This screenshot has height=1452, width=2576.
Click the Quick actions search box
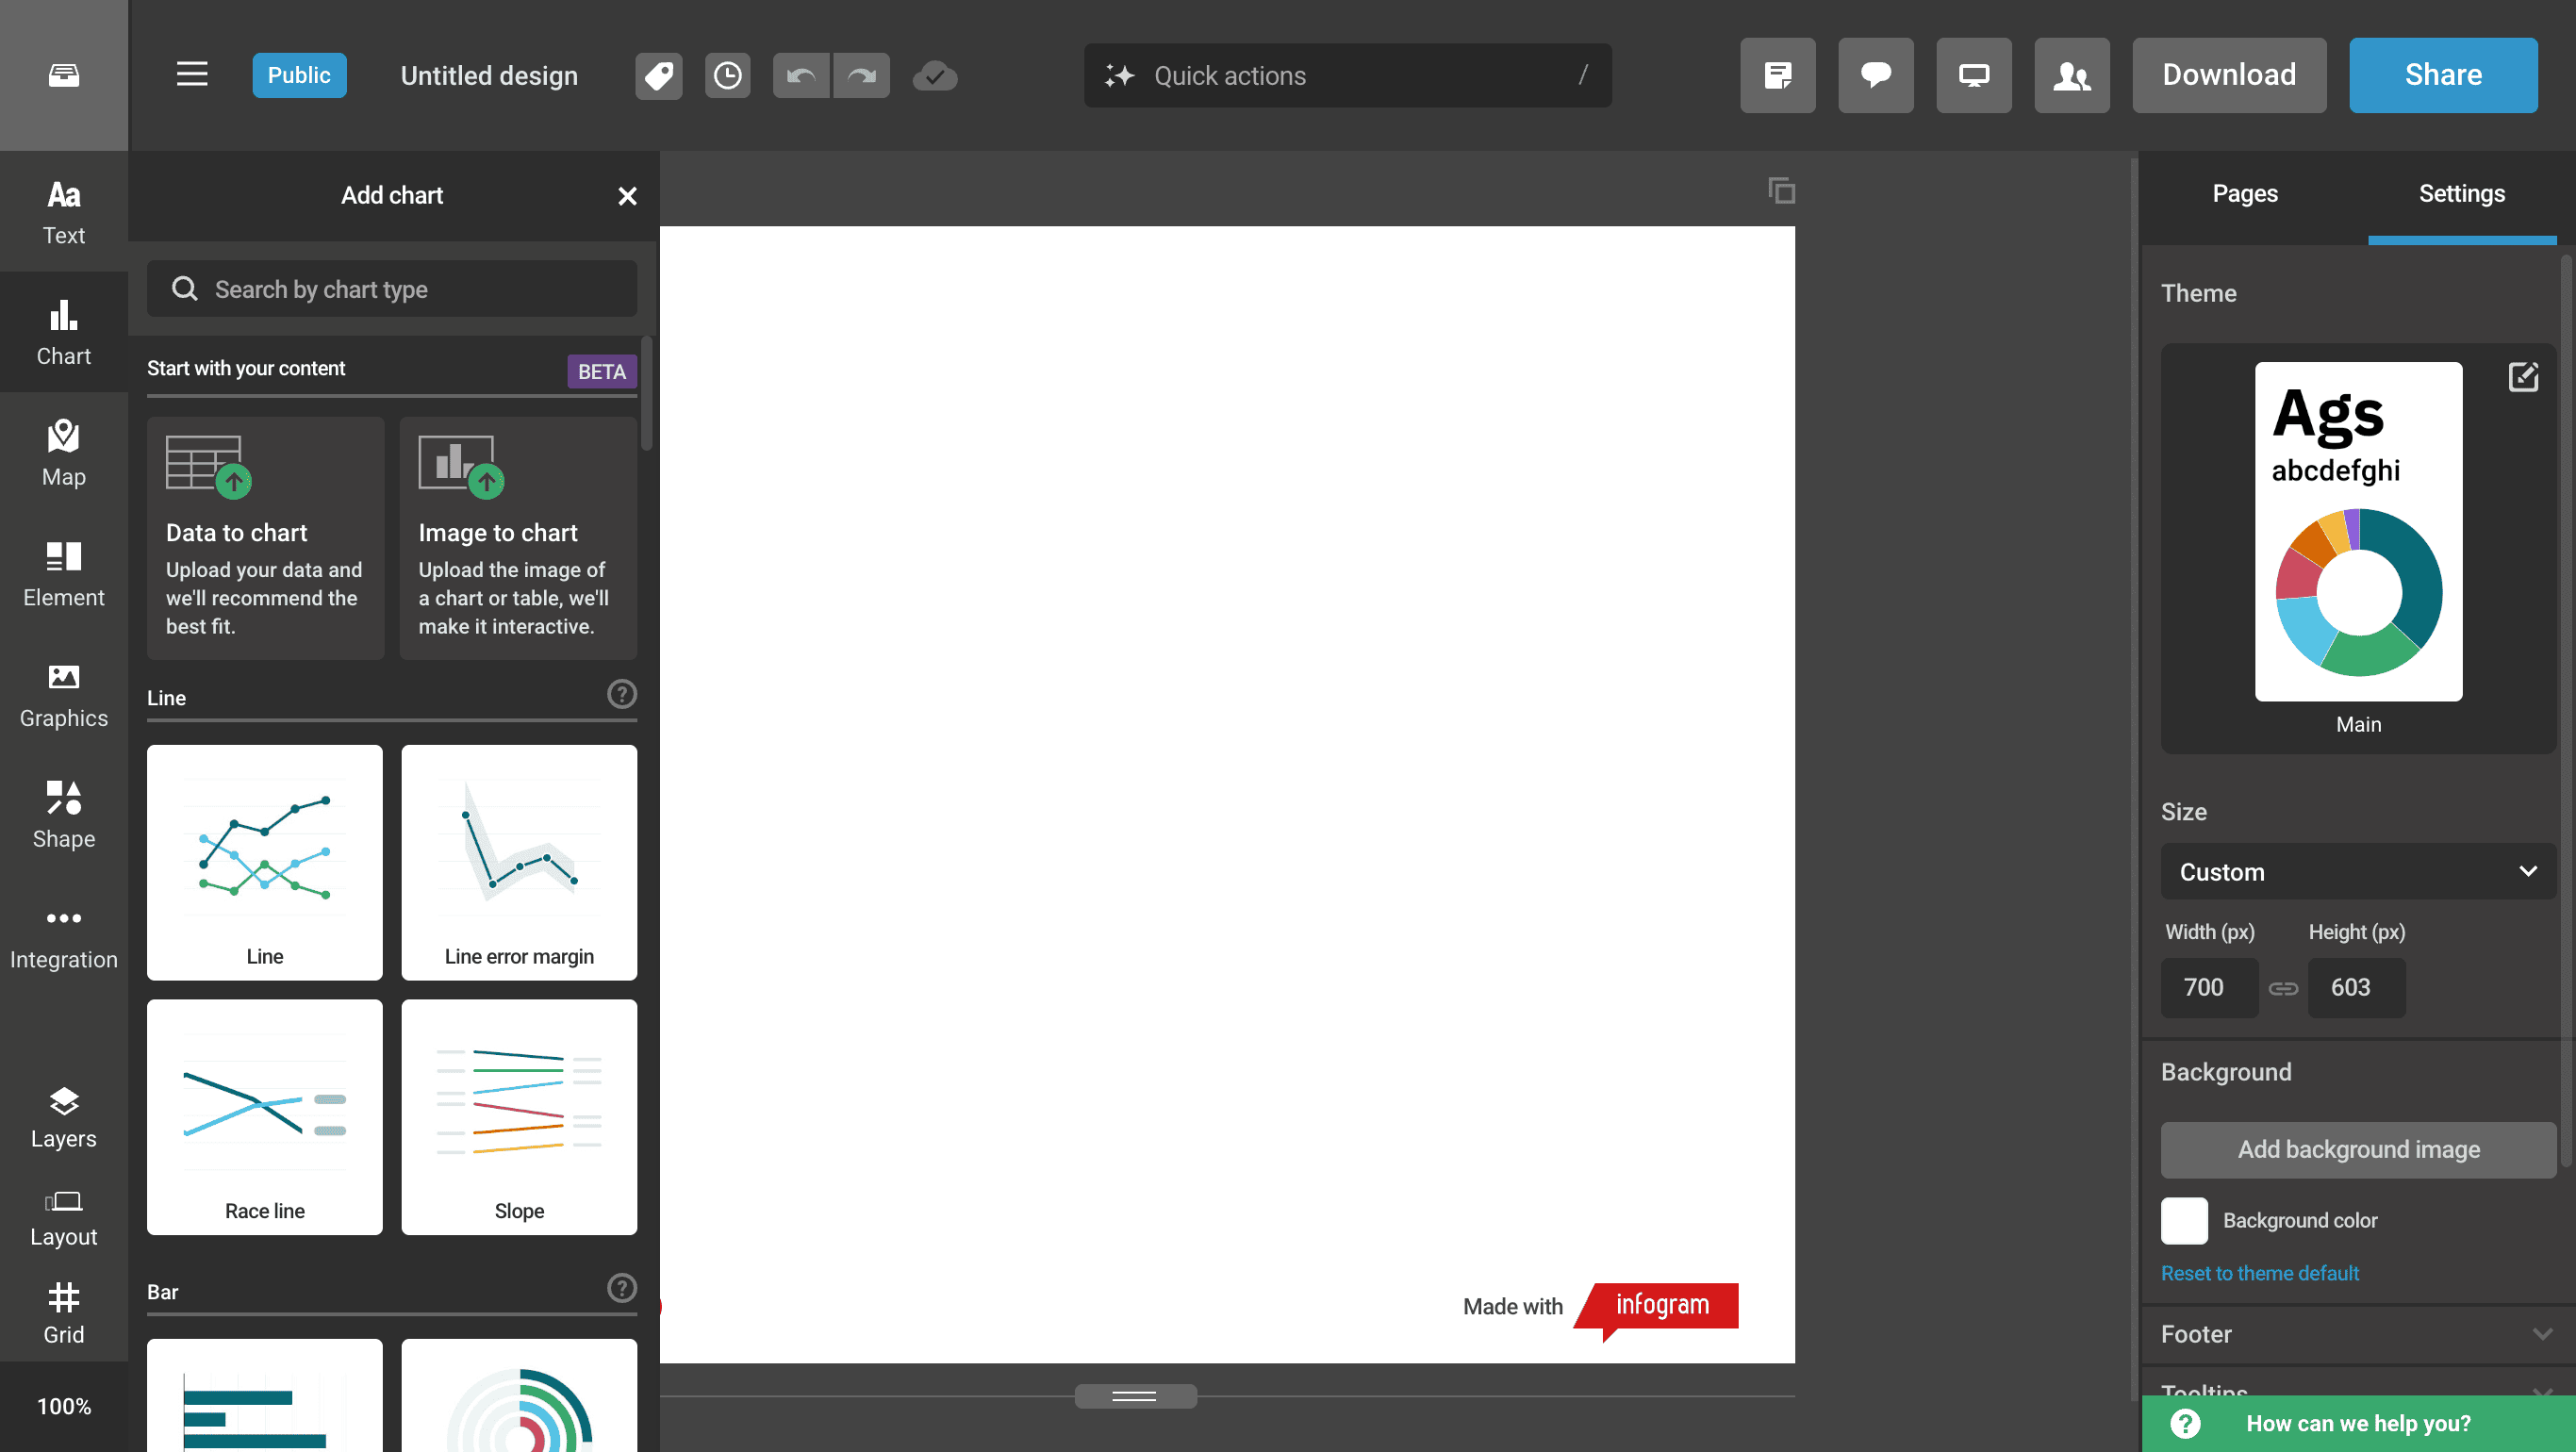pyautogui.click(x=1347, y=75)
